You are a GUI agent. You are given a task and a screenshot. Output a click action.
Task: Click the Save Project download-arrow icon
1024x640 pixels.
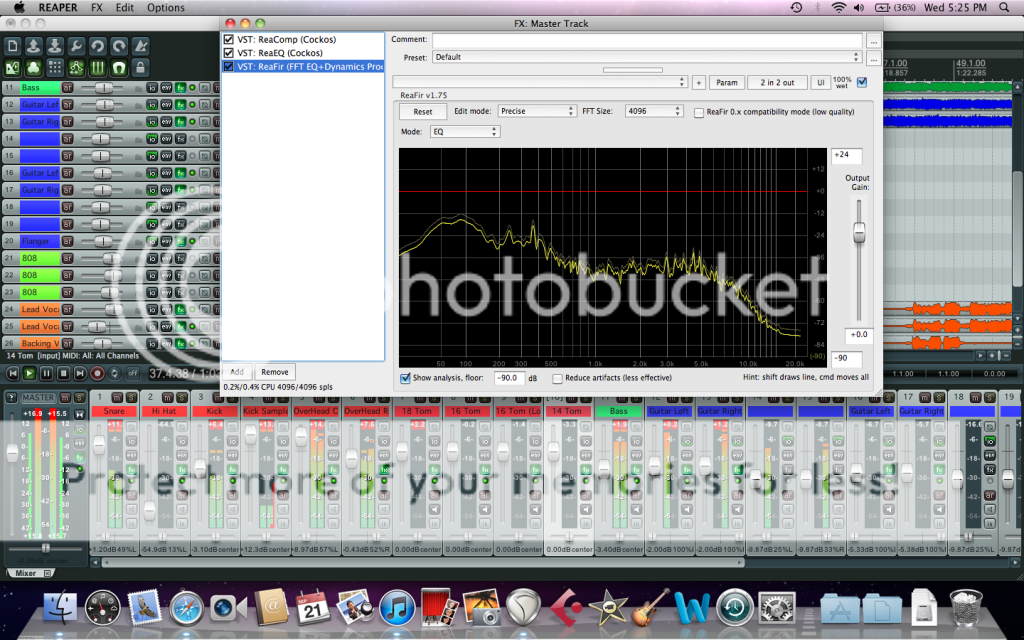[x=55, y=46]
